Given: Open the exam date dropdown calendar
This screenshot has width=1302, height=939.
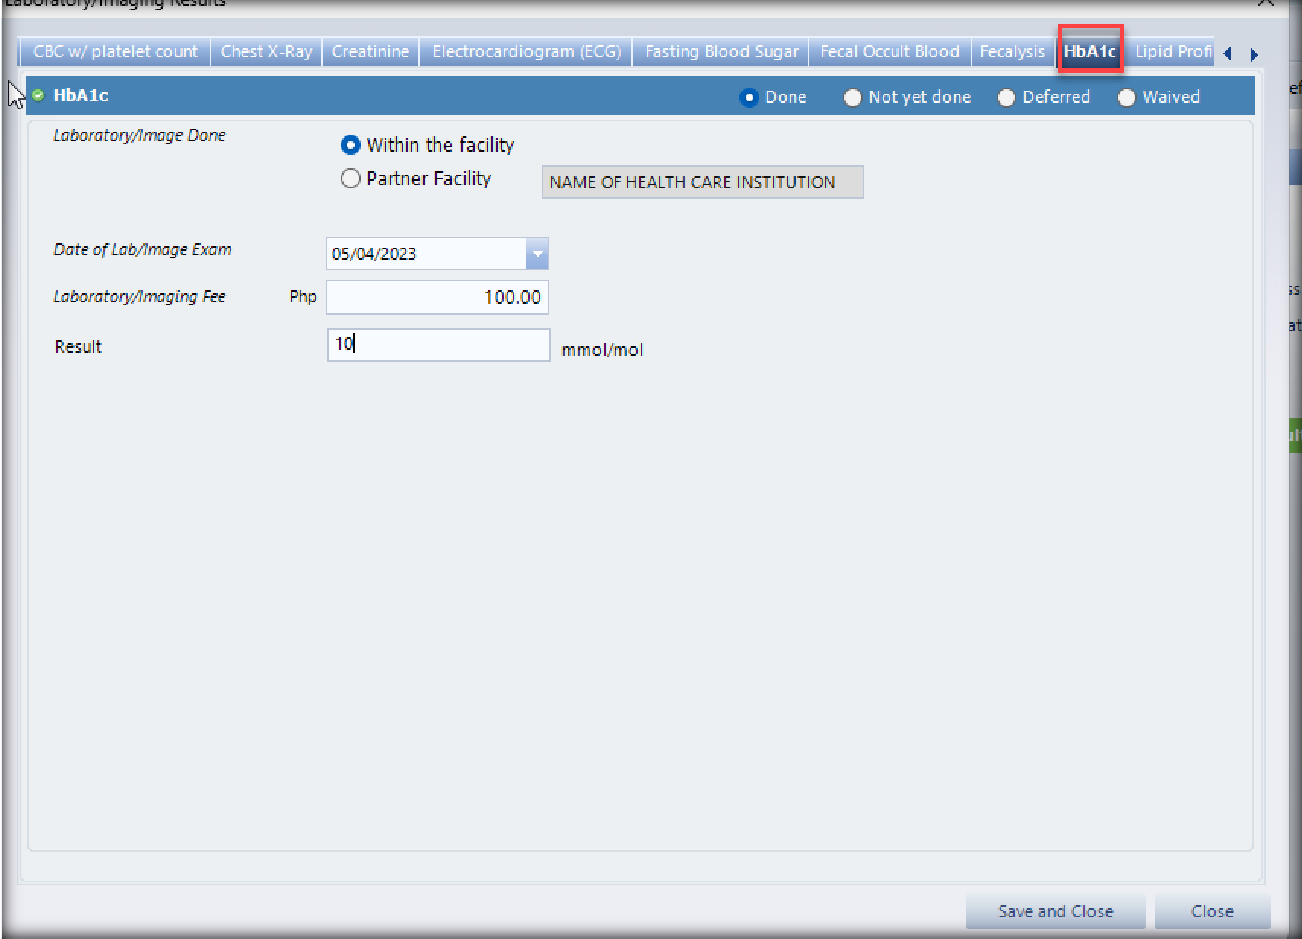Looking at the screenshot, I should [x=537, y=254].
